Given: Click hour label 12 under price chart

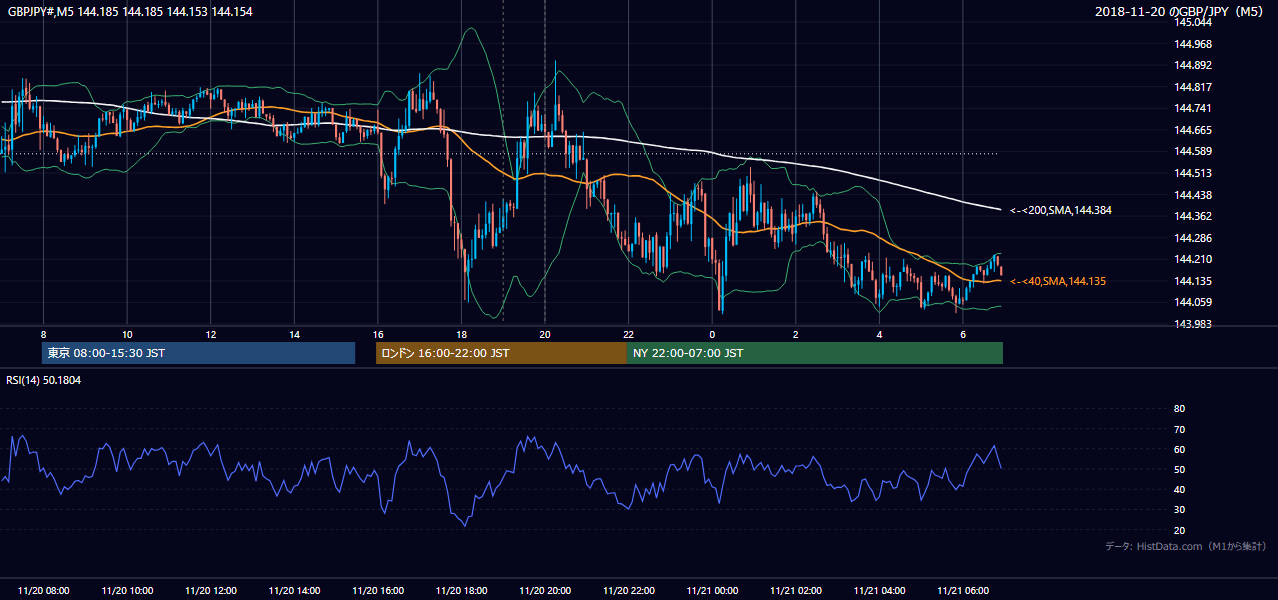Looking at the screenshot, I should (x=210, y=334).
